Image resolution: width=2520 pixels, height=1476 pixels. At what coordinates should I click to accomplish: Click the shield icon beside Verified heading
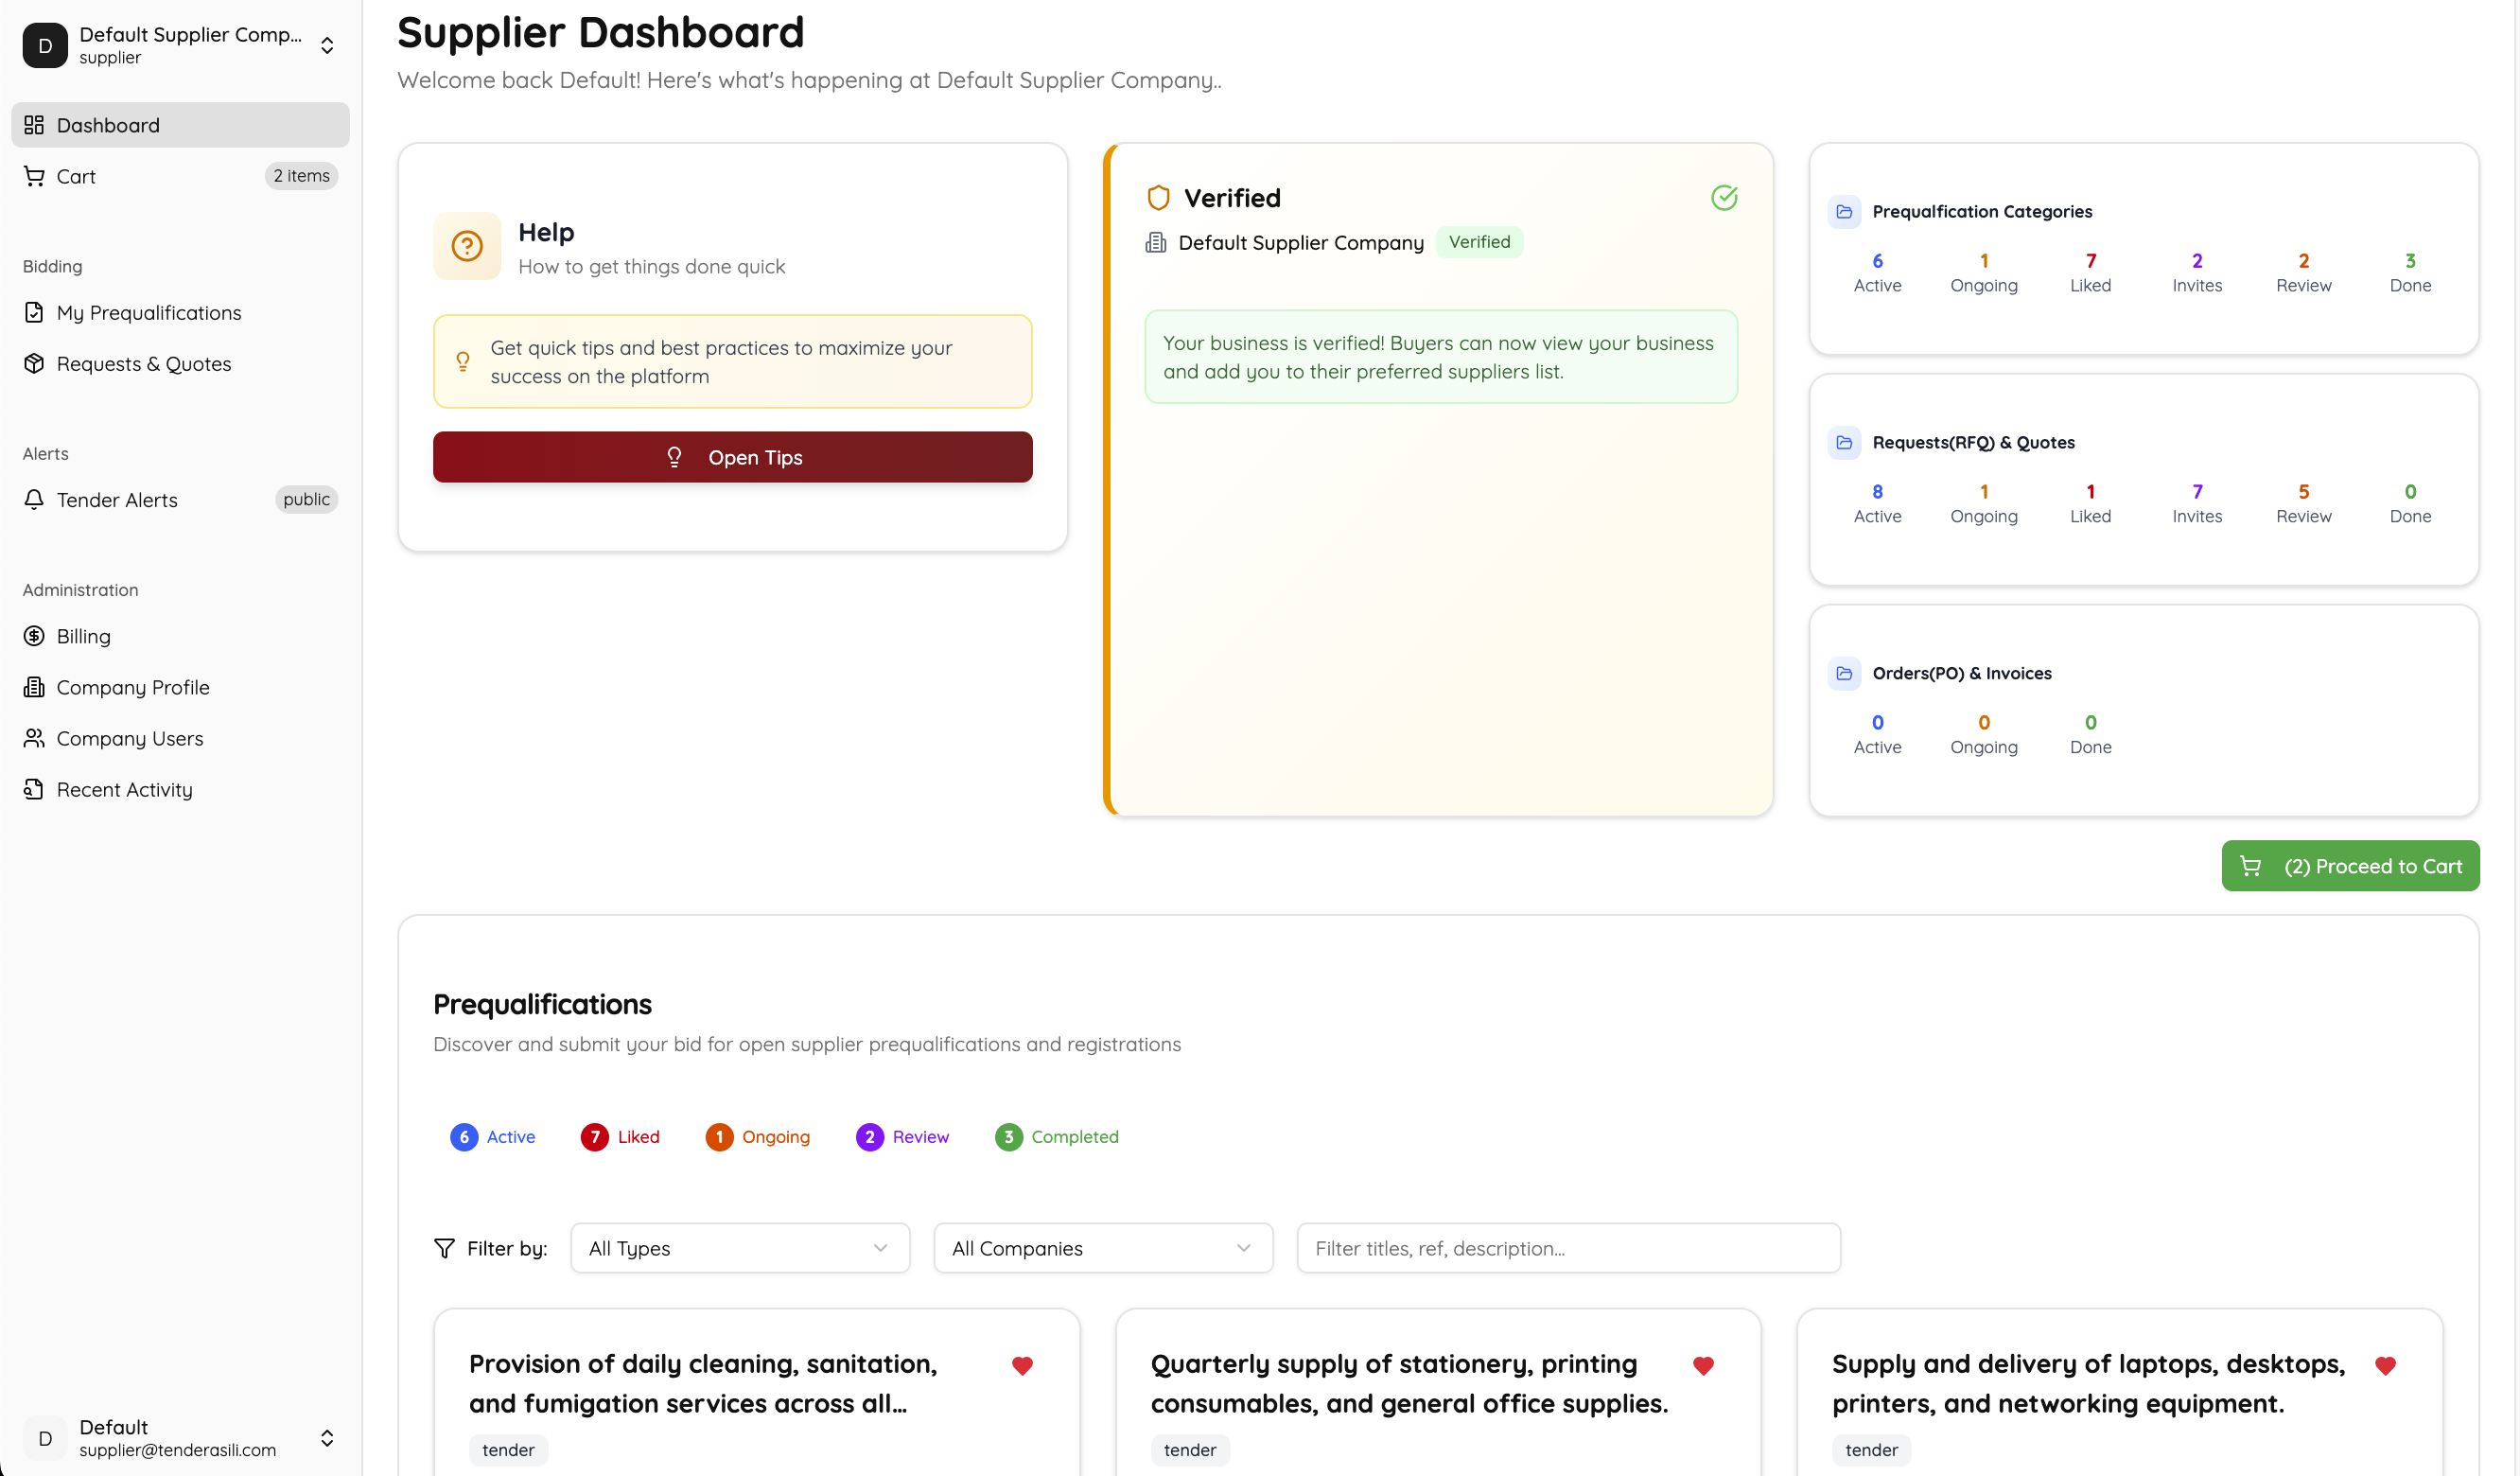coord(1158,198)
